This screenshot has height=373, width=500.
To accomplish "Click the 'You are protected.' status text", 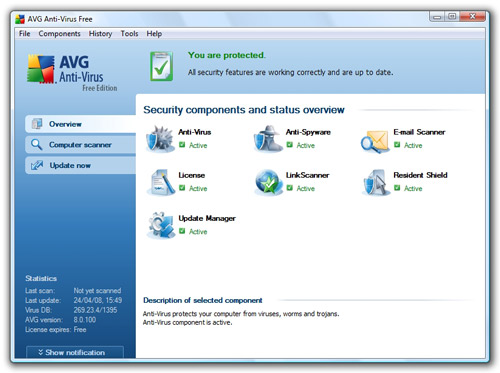I will 227,55.
